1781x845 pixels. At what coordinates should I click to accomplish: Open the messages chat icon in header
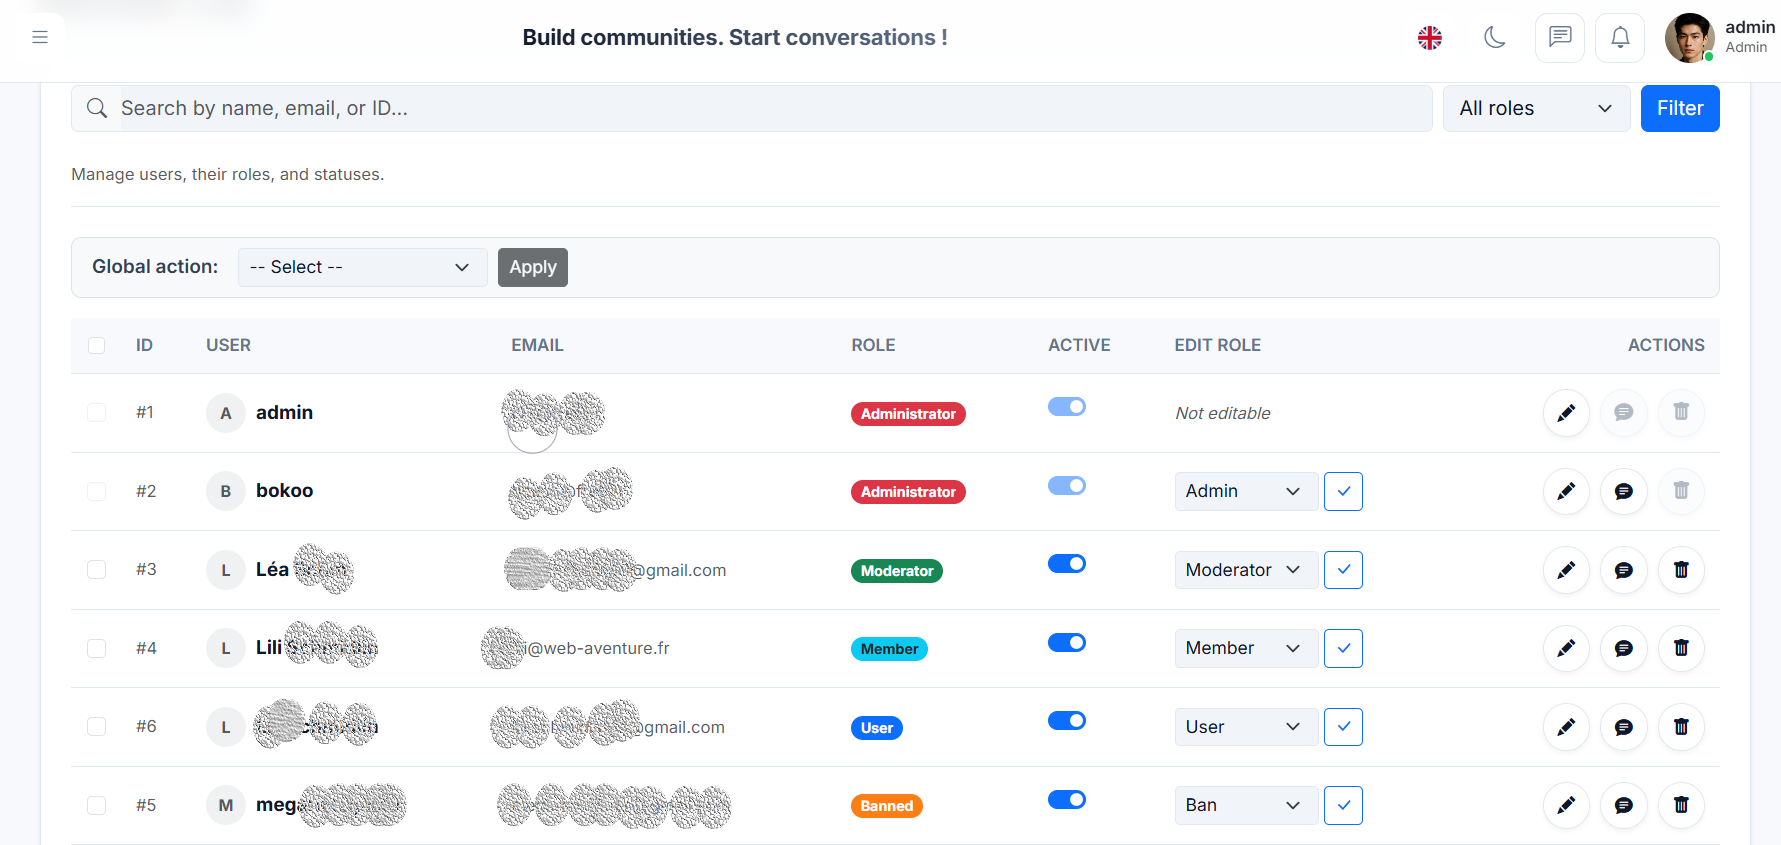pos(1560,38)
